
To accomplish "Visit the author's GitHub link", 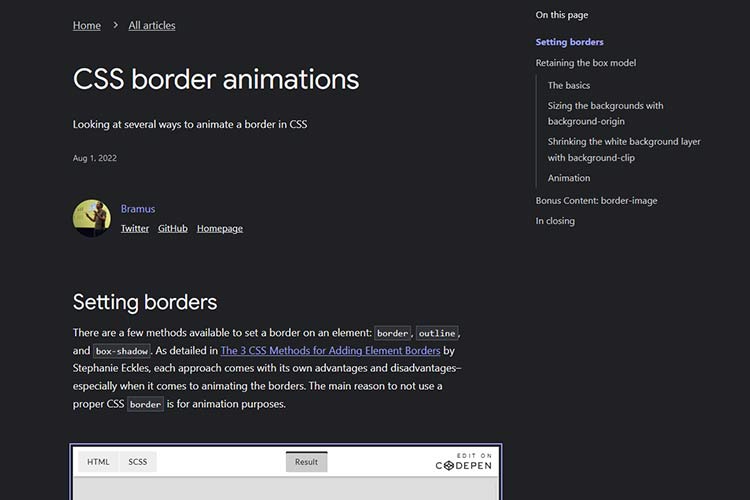I will click(173, 228).
